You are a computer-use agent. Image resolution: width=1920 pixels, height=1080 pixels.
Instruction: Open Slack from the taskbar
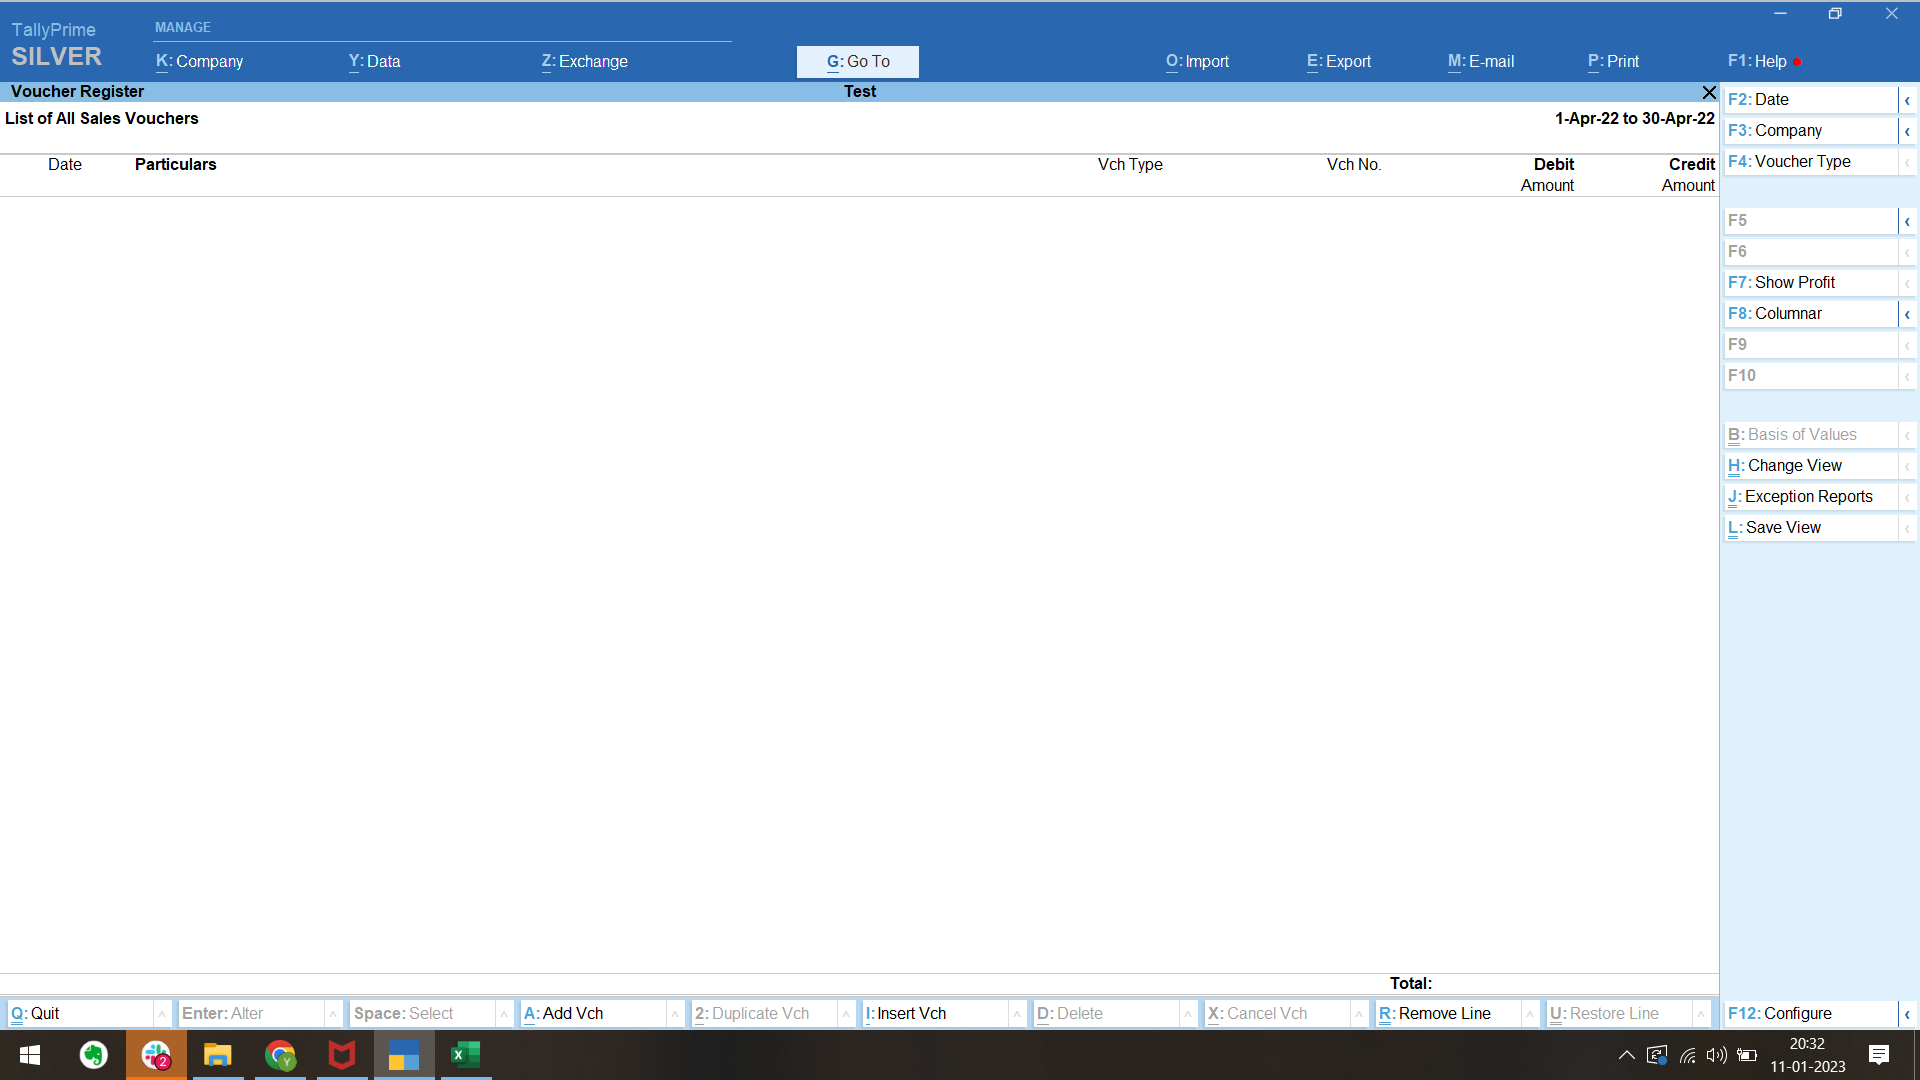[x=156, y=1055]
